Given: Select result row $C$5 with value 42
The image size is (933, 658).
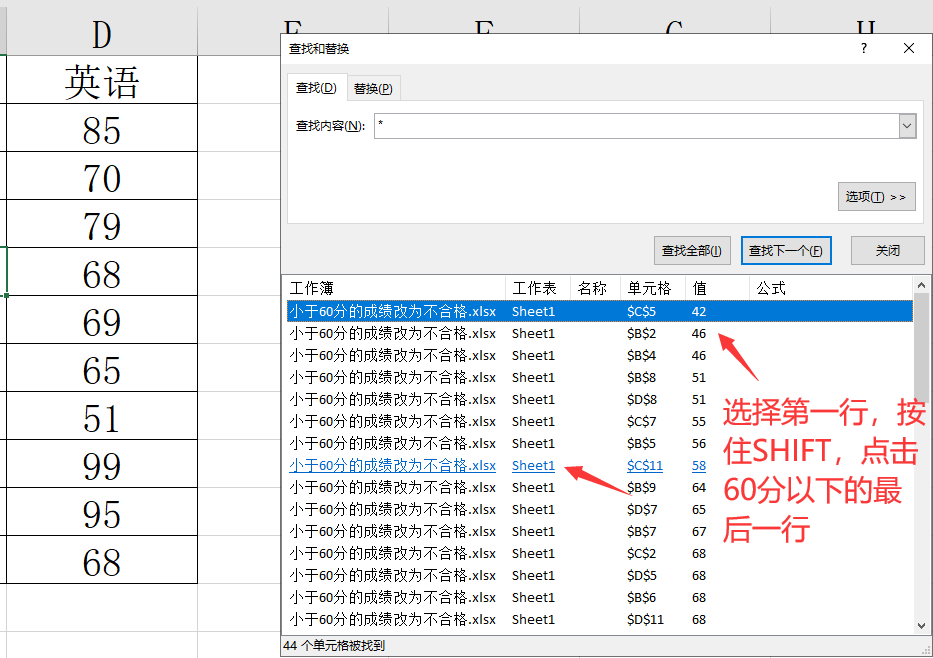Looking at the screenshot, I should (599, 311).
